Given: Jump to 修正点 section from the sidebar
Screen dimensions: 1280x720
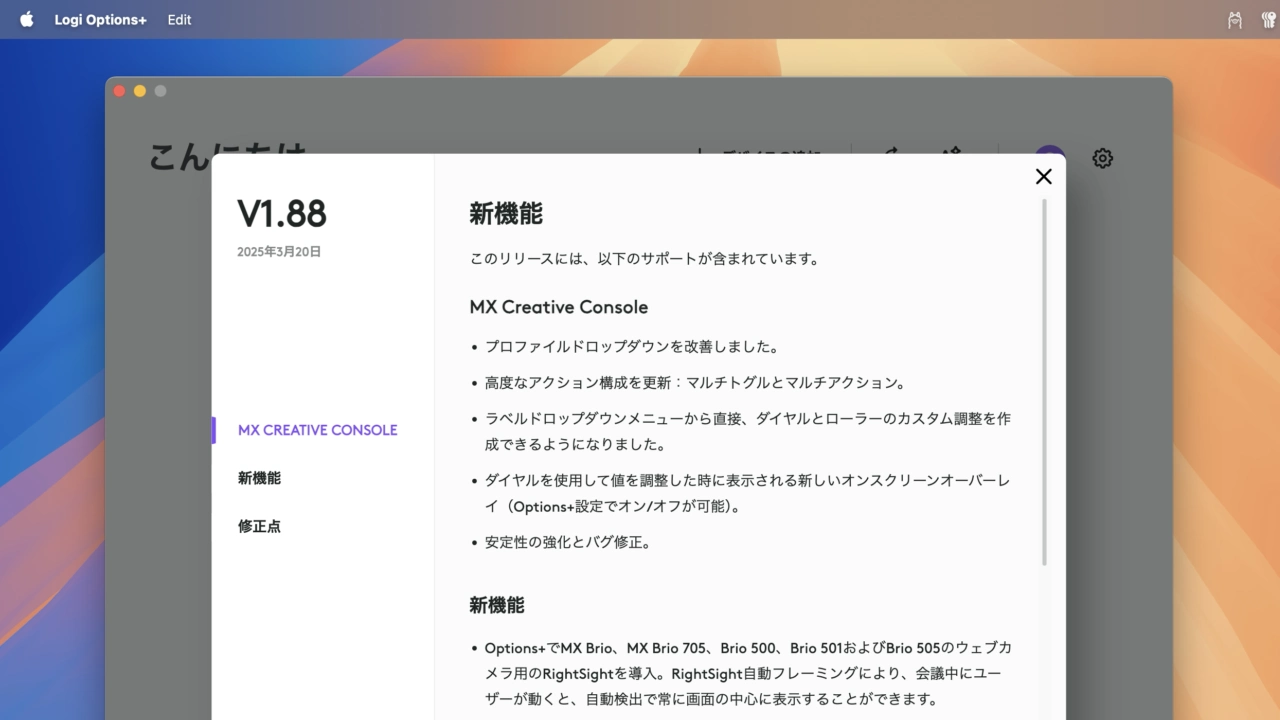Looking at the screenshot, I should tap(259, 526).
